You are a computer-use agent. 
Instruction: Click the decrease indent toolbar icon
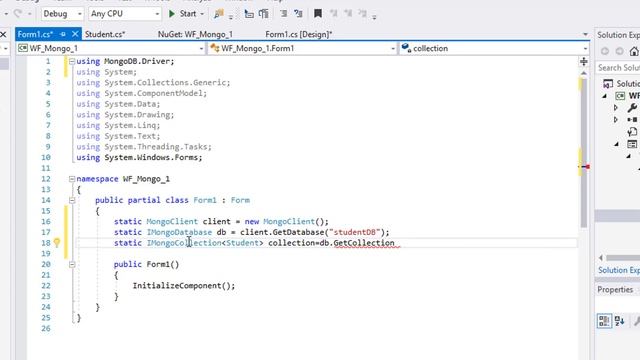249,14
